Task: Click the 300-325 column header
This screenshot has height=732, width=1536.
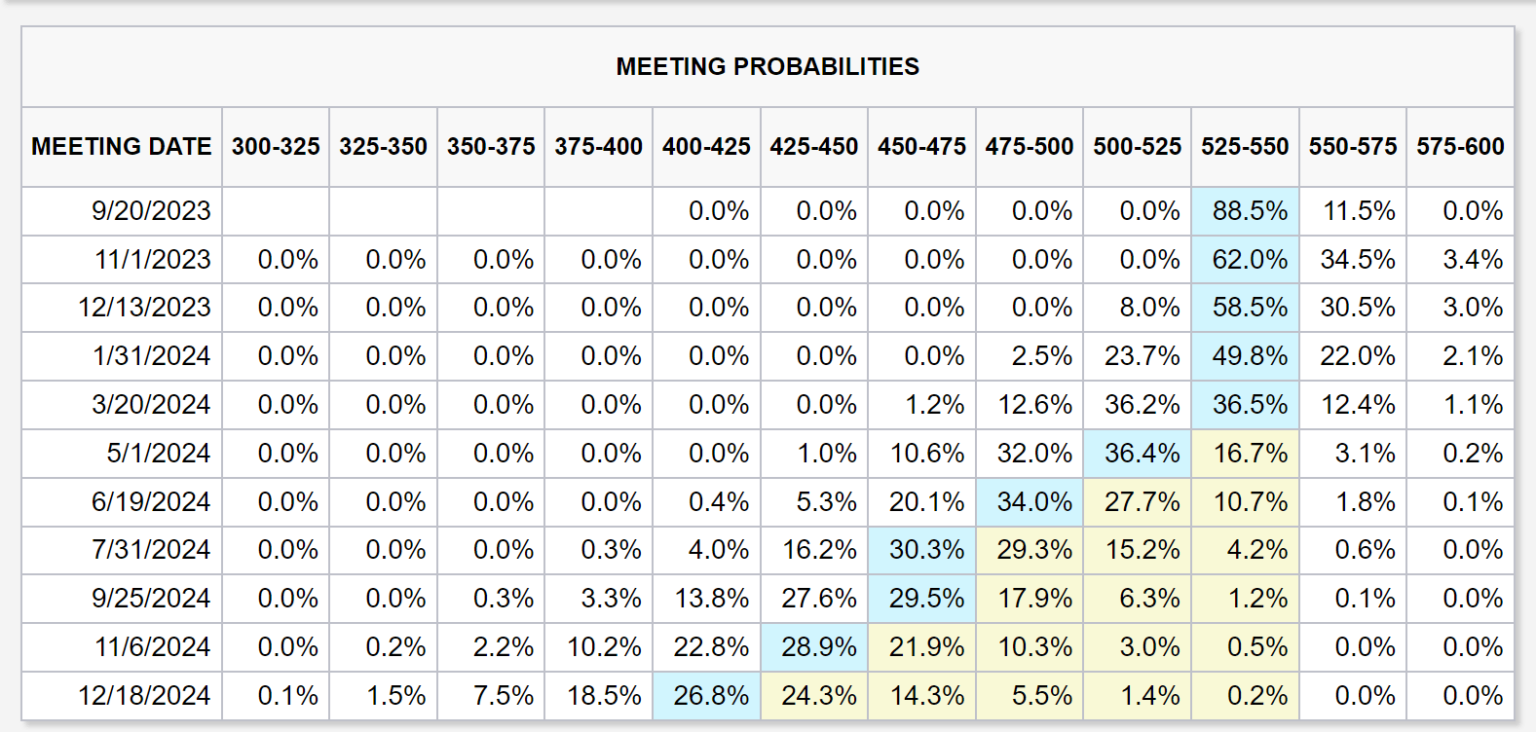Action: [276, 147]
